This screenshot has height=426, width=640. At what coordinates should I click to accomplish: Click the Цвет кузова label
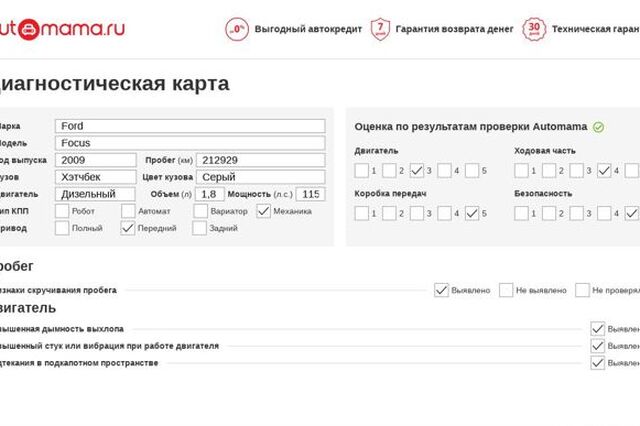tap(167, 177)
